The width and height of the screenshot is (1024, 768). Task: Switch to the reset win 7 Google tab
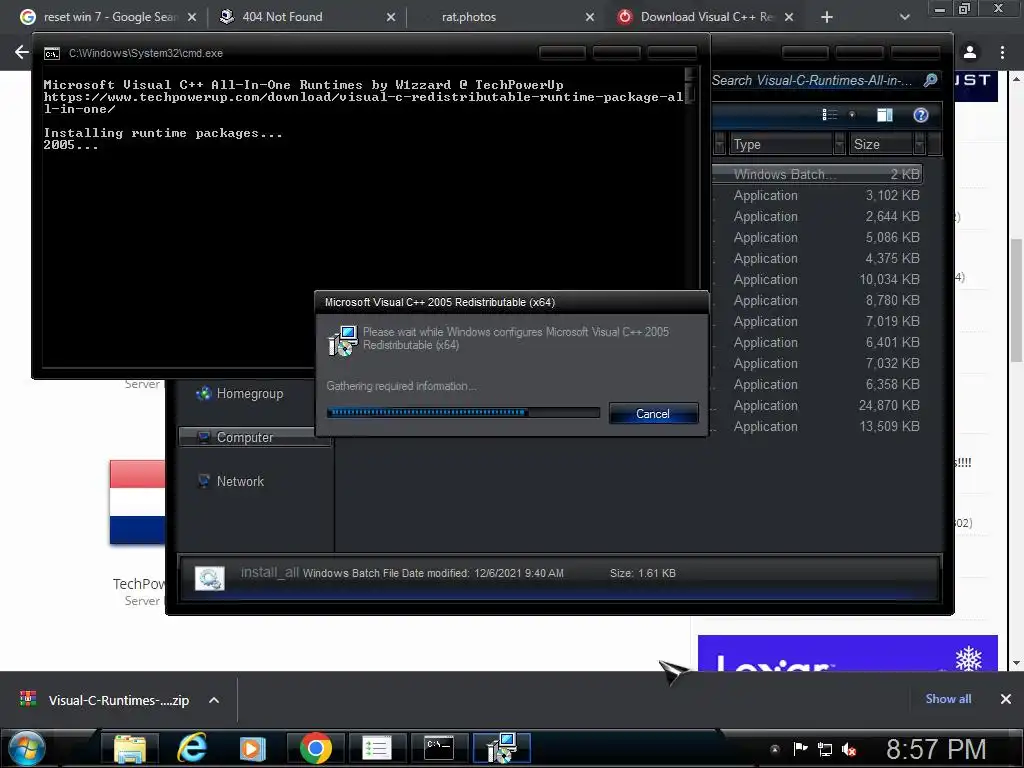pyautogui.click(x=109, y=17)
